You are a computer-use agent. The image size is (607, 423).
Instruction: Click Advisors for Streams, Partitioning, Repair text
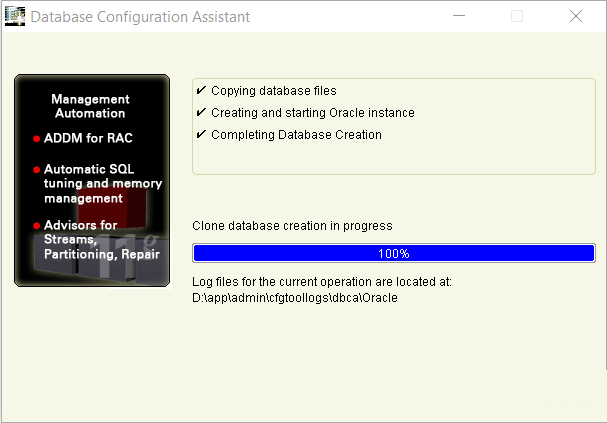pos(101,240)
